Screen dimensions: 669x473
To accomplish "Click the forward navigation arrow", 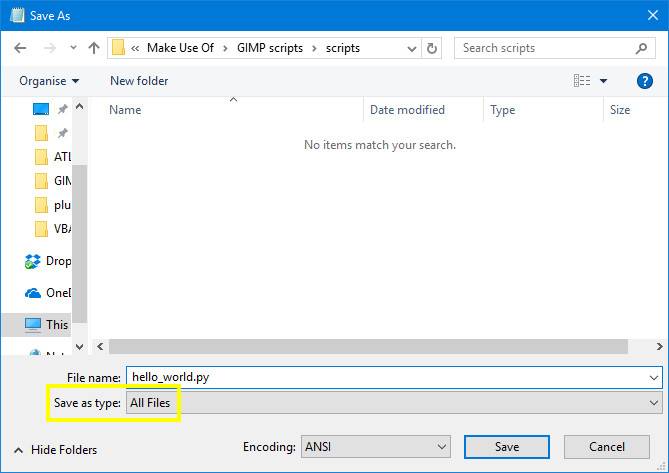I will [50, 48].
